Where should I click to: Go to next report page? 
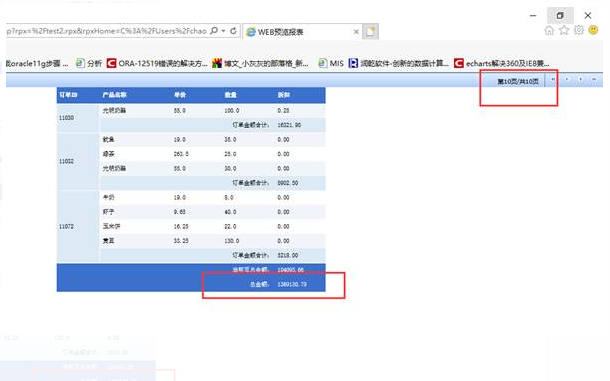[580, 80]
